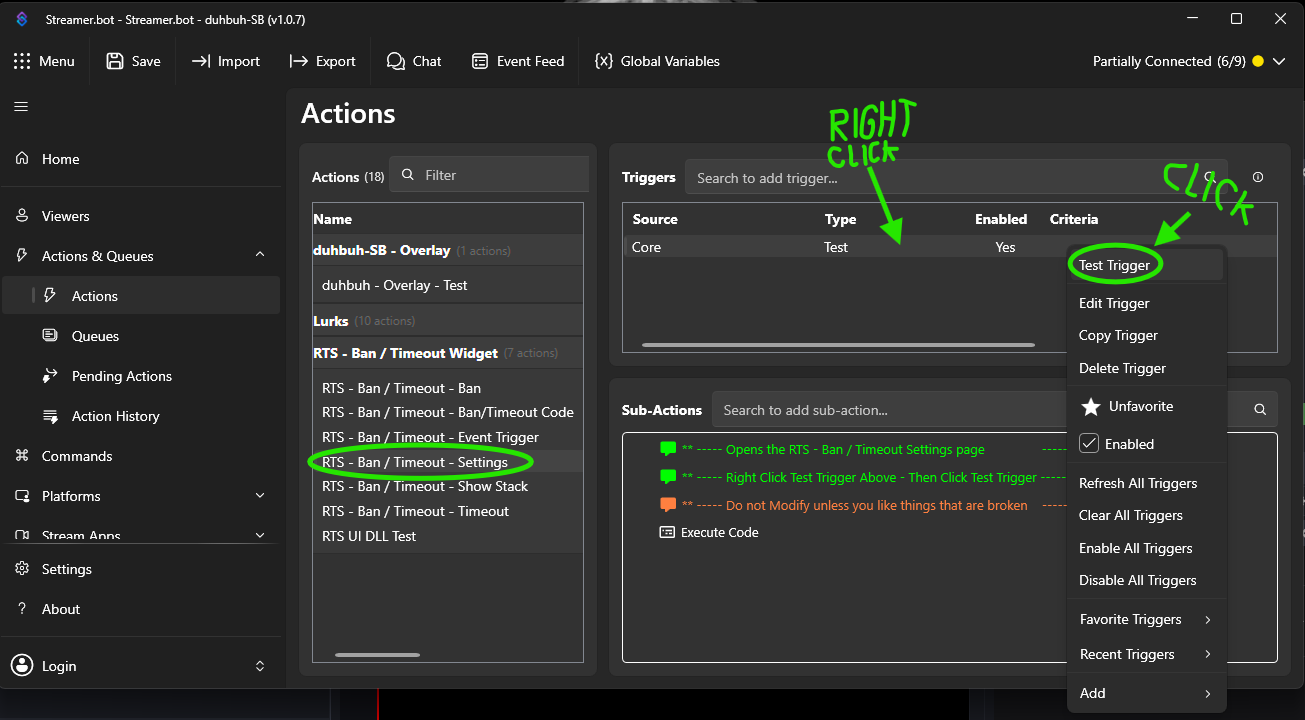This screenshot has width=1305, height=720.
Task: Click the Save disk icon
Action: pos(115,61)
